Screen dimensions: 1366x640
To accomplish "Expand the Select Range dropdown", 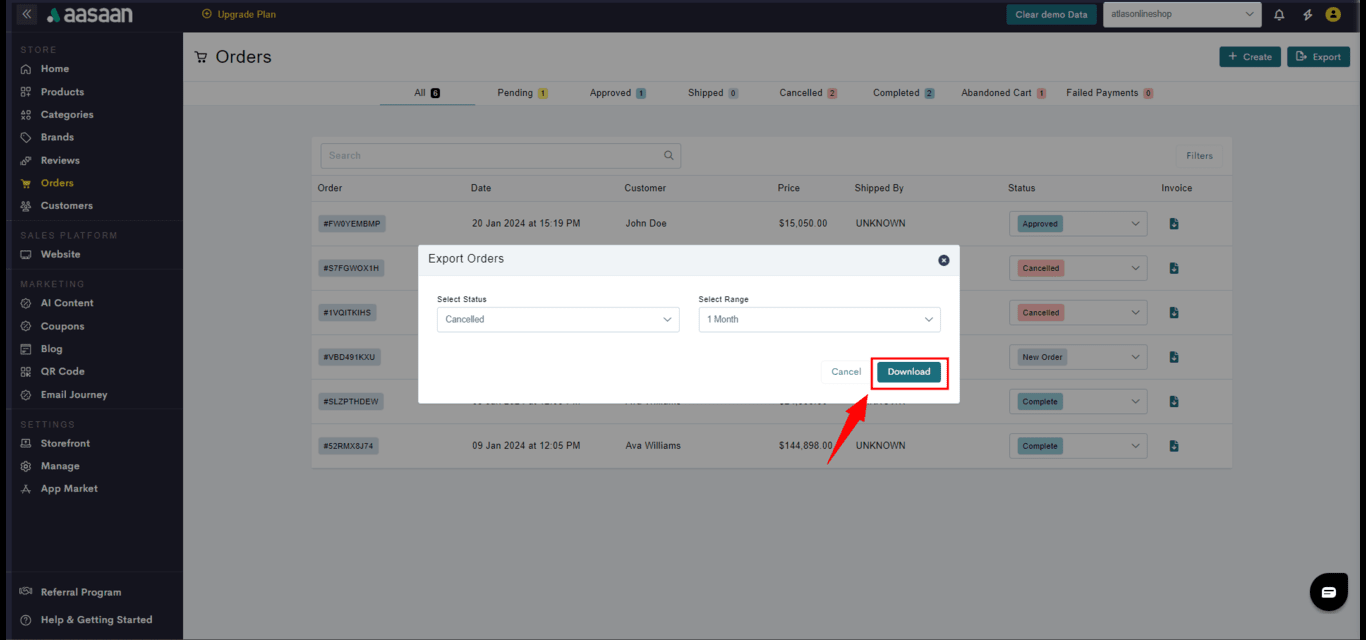I will tap(819, 320).
